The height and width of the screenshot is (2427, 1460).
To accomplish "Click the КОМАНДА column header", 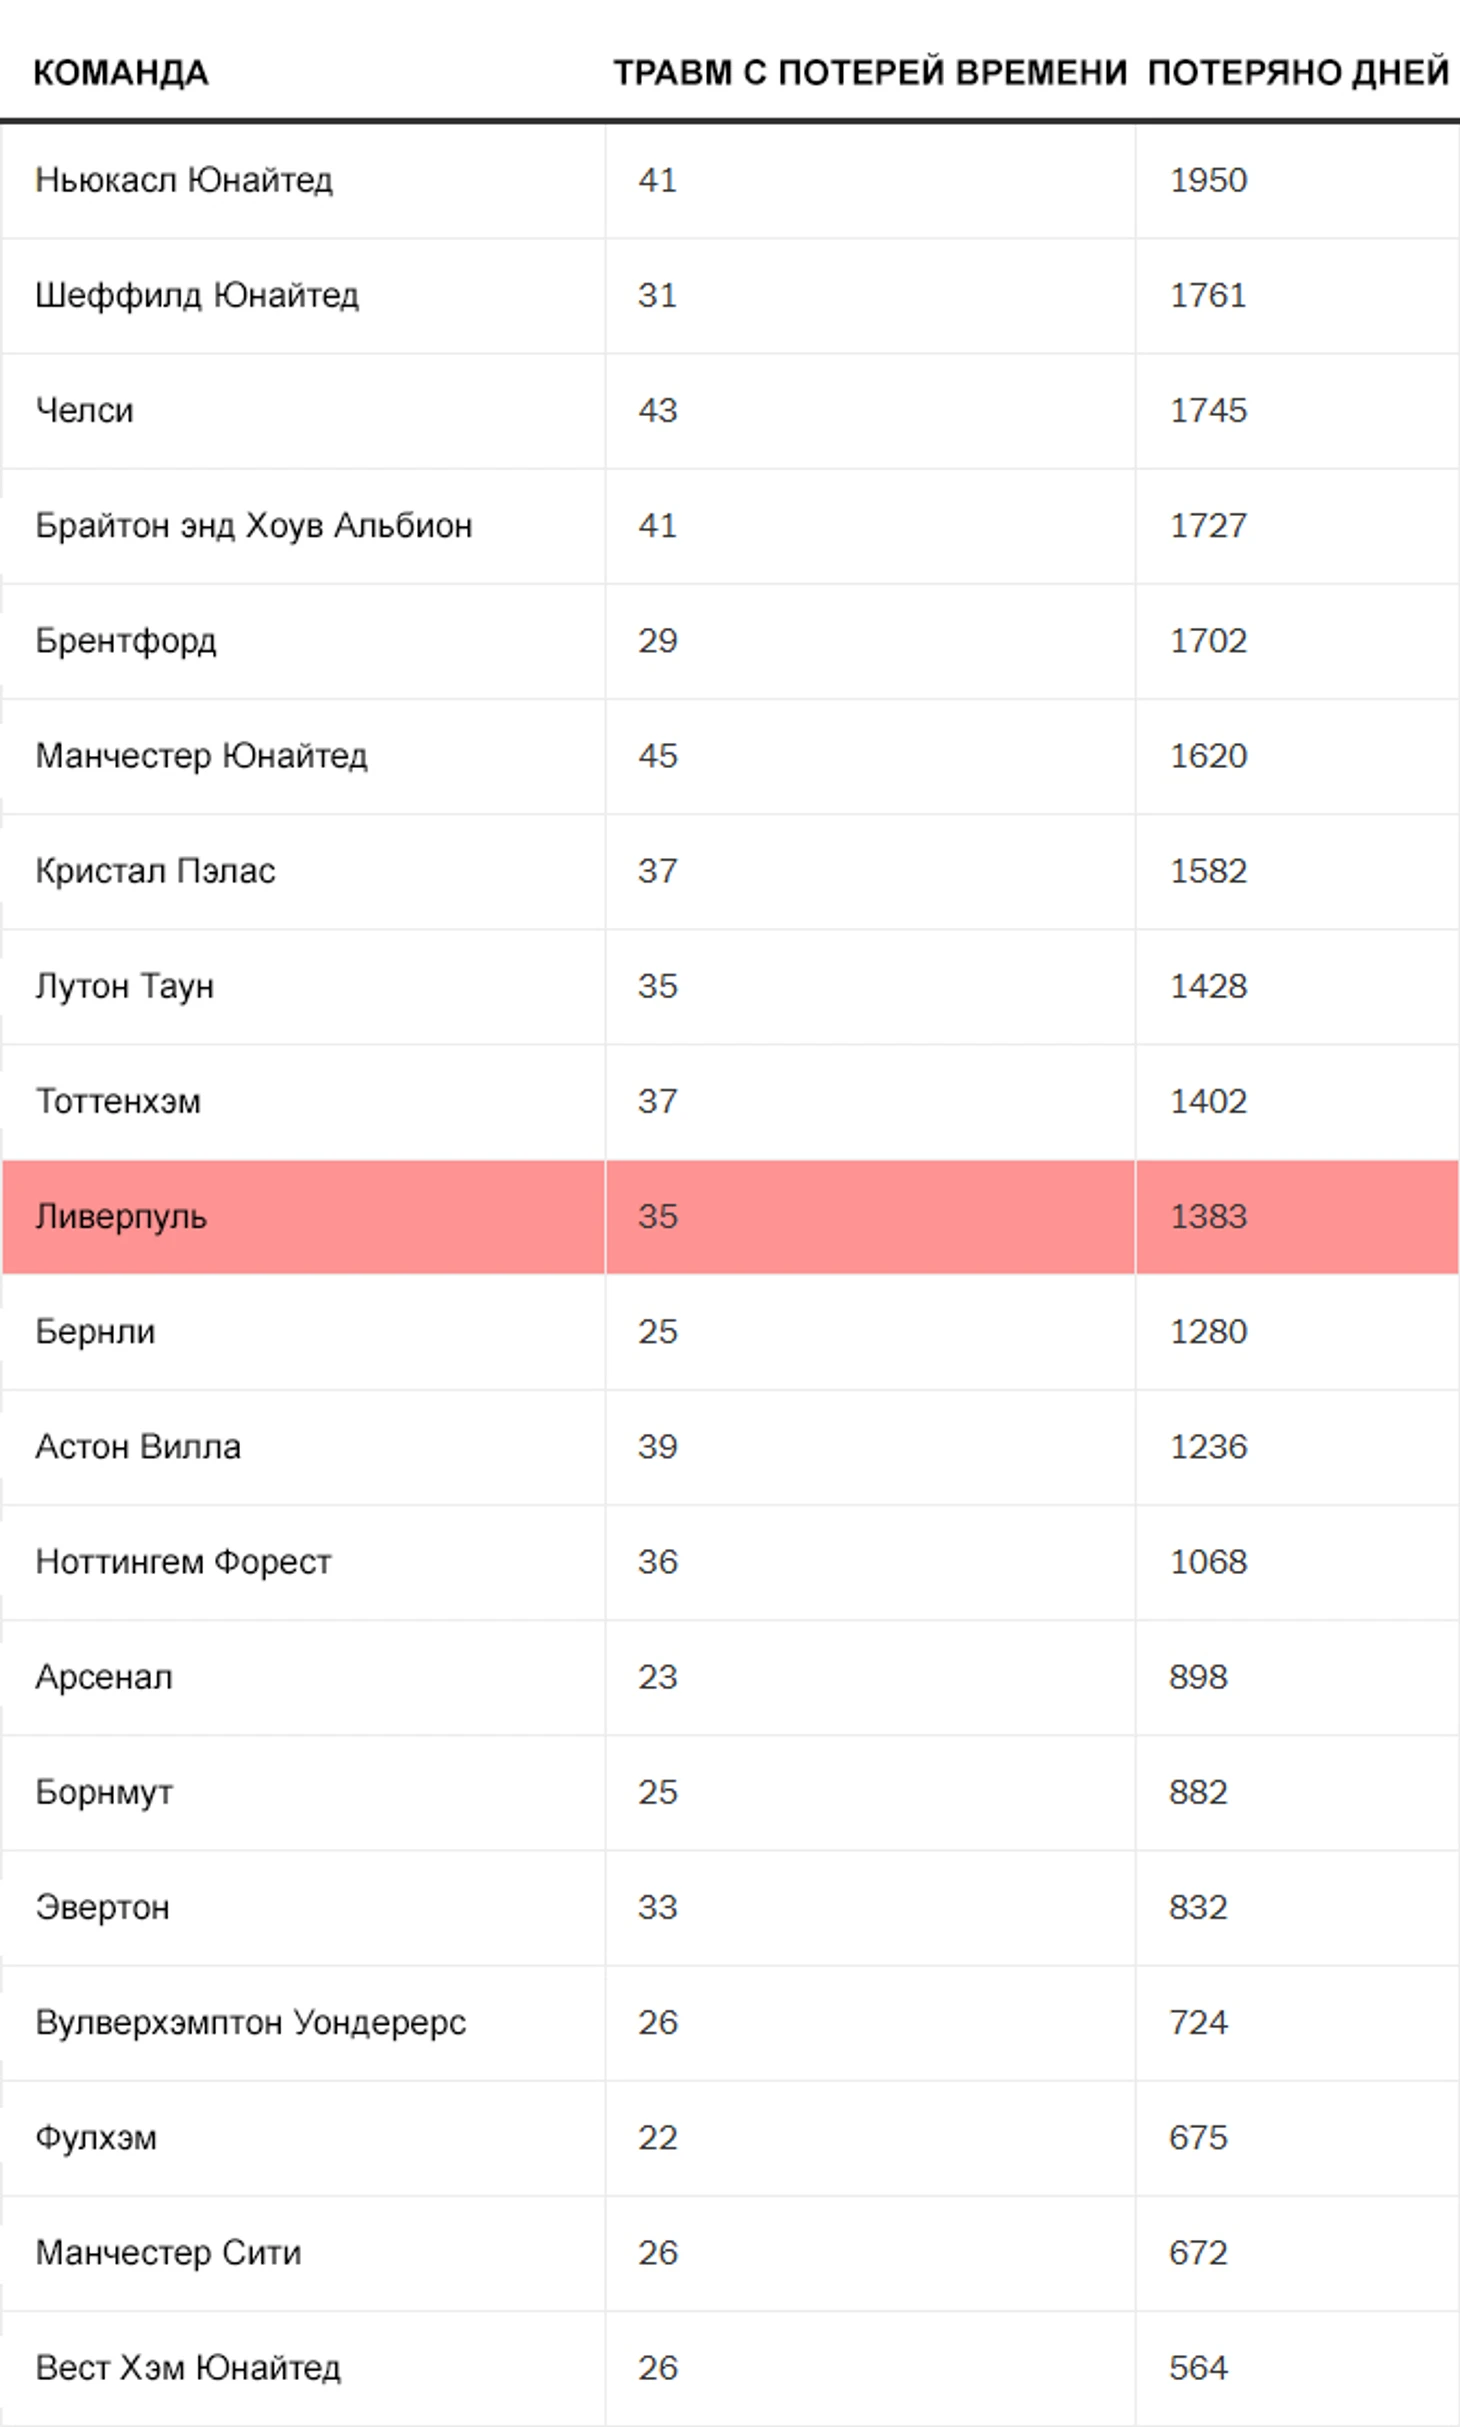I will 121,73.
